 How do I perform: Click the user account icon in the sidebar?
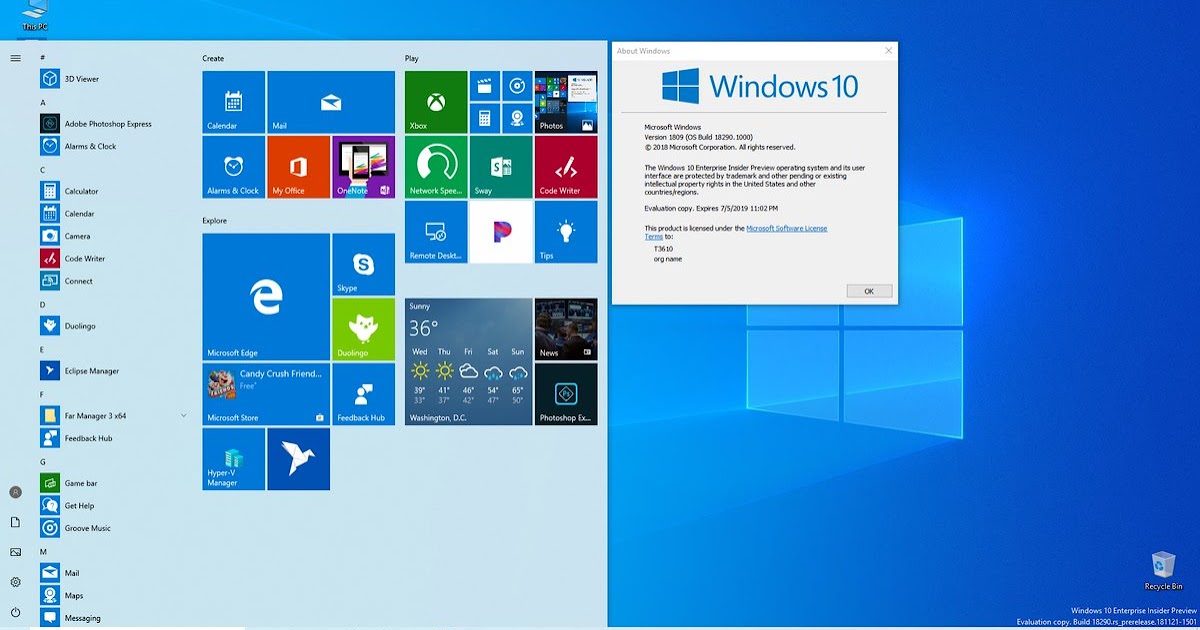[x=16, y=490]
